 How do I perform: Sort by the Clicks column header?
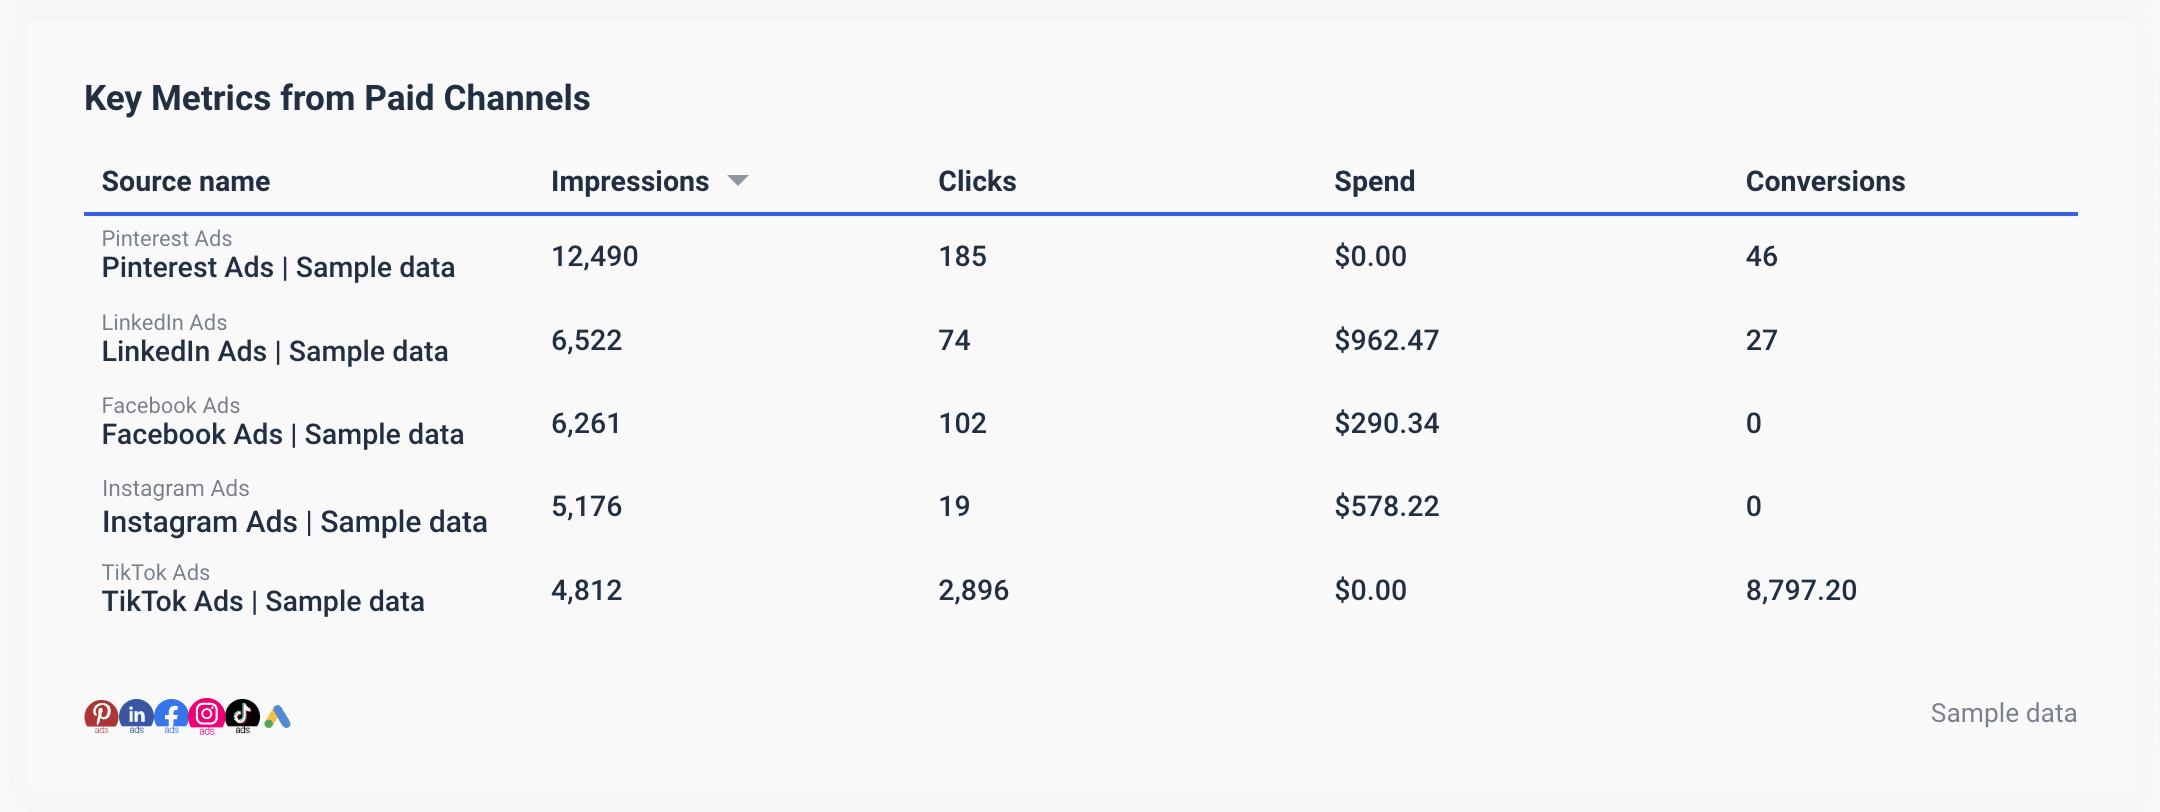point(976,181)
